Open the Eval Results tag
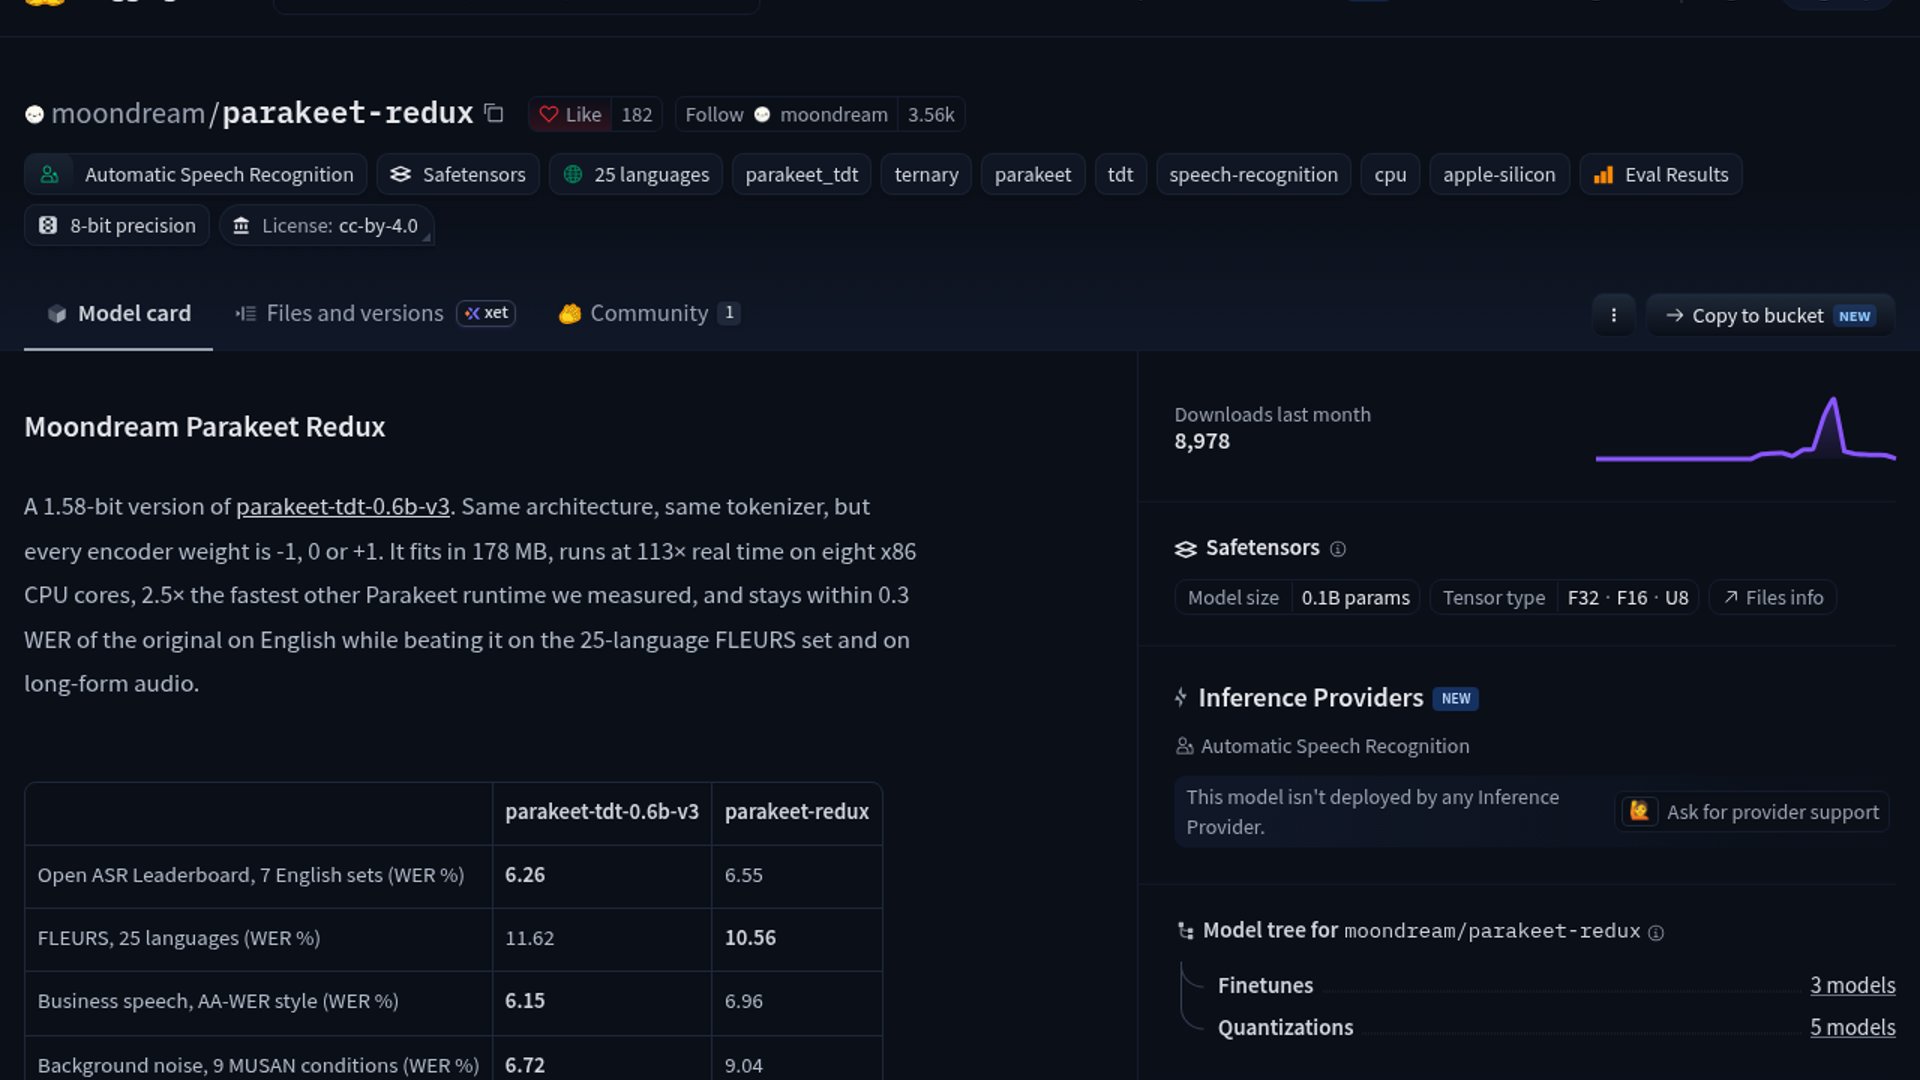The height and width of the screenshot is (1080, 1920). click(x=1661, y=175)
